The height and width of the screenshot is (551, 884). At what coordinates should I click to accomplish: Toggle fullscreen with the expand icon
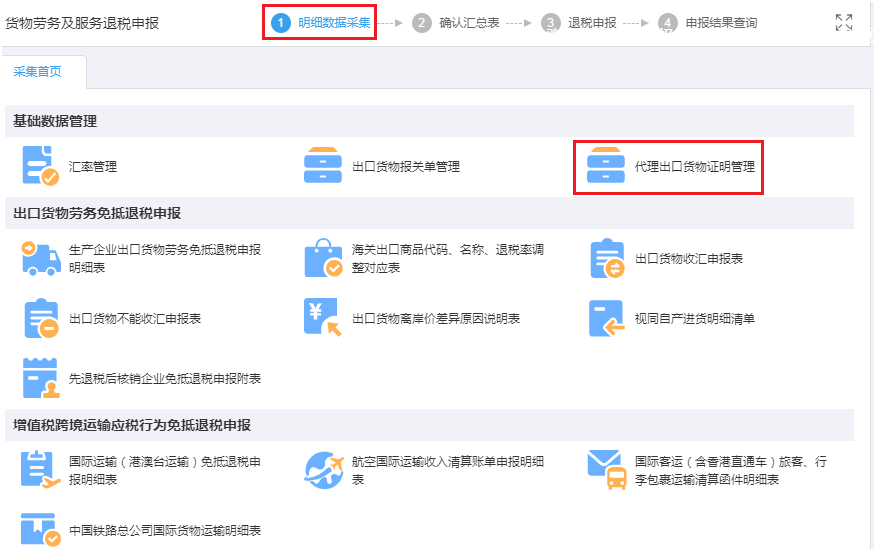[843, 23]
